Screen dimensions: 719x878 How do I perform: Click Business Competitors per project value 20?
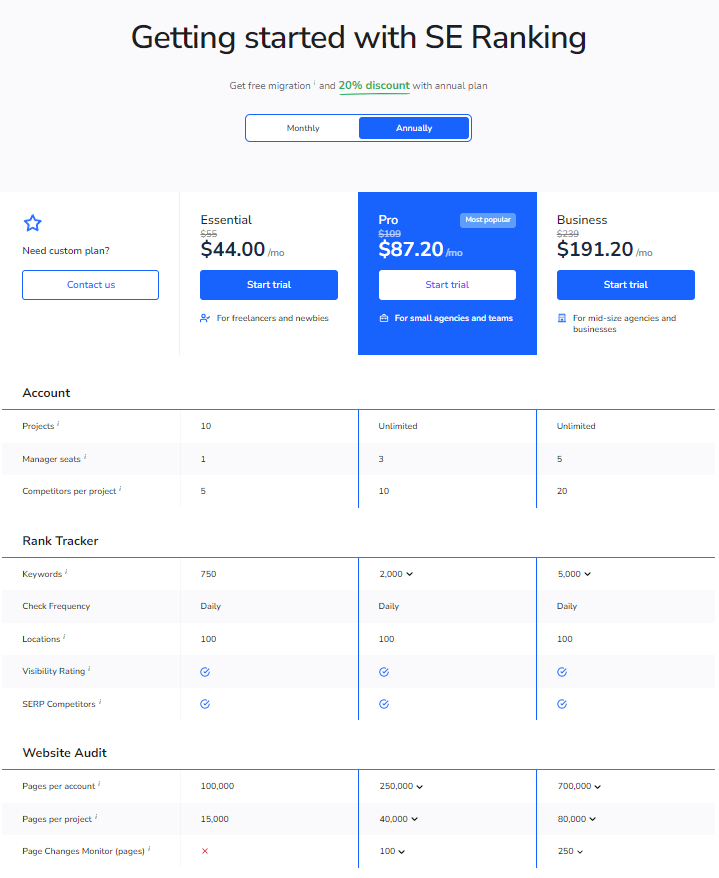(x=562, y=491)
